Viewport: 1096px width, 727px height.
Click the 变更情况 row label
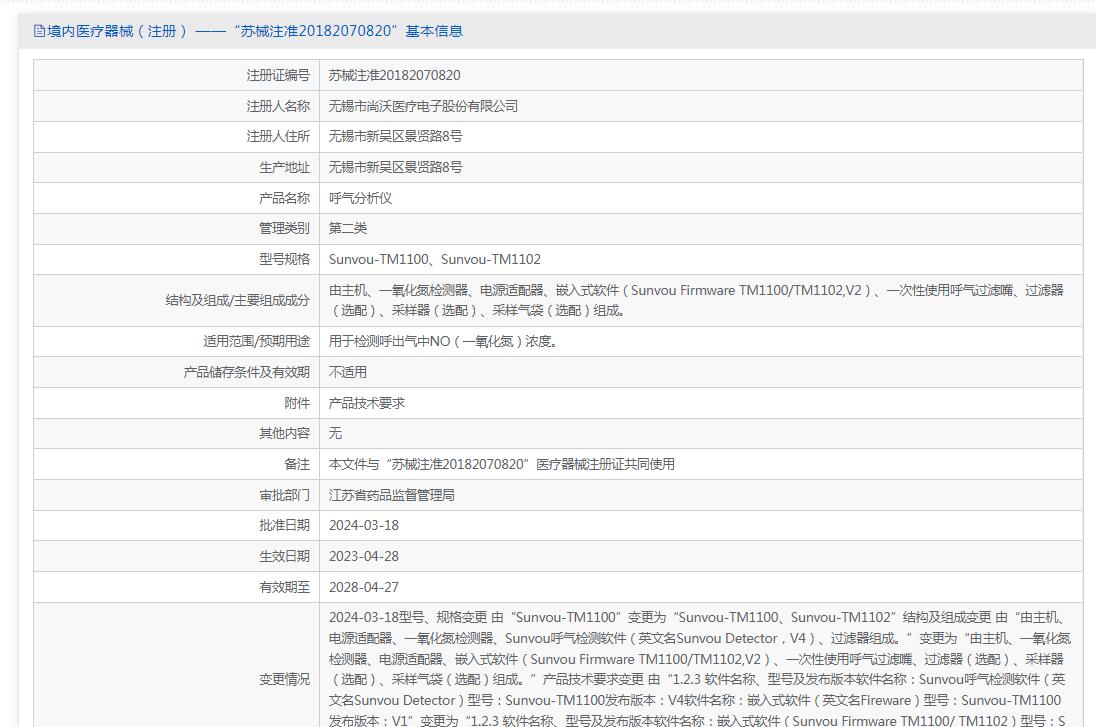(284, 679)
